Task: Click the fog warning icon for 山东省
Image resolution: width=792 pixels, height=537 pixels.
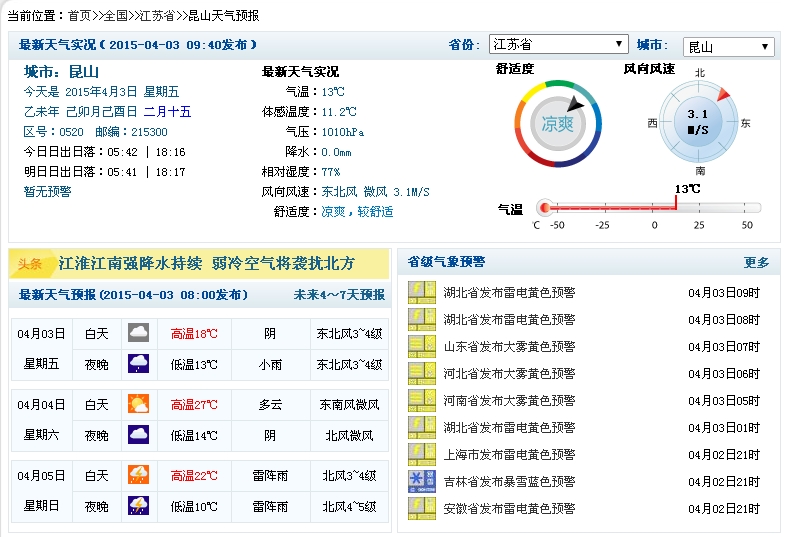Action: (x=422, y=347)
